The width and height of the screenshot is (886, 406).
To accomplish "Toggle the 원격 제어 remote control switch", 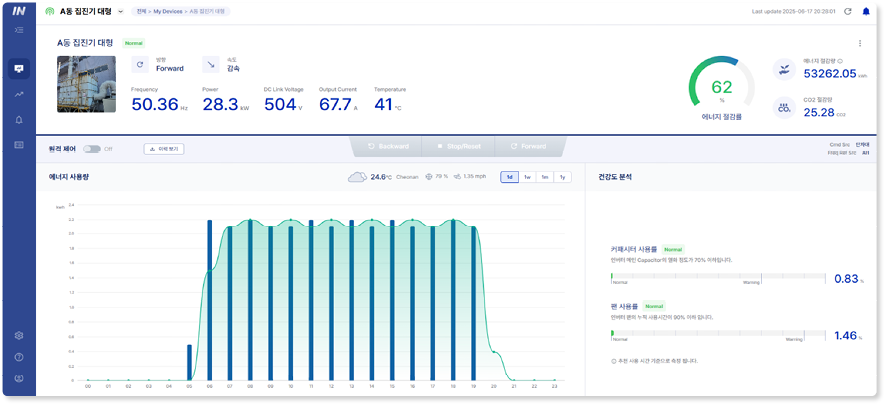I will (91, 148).
